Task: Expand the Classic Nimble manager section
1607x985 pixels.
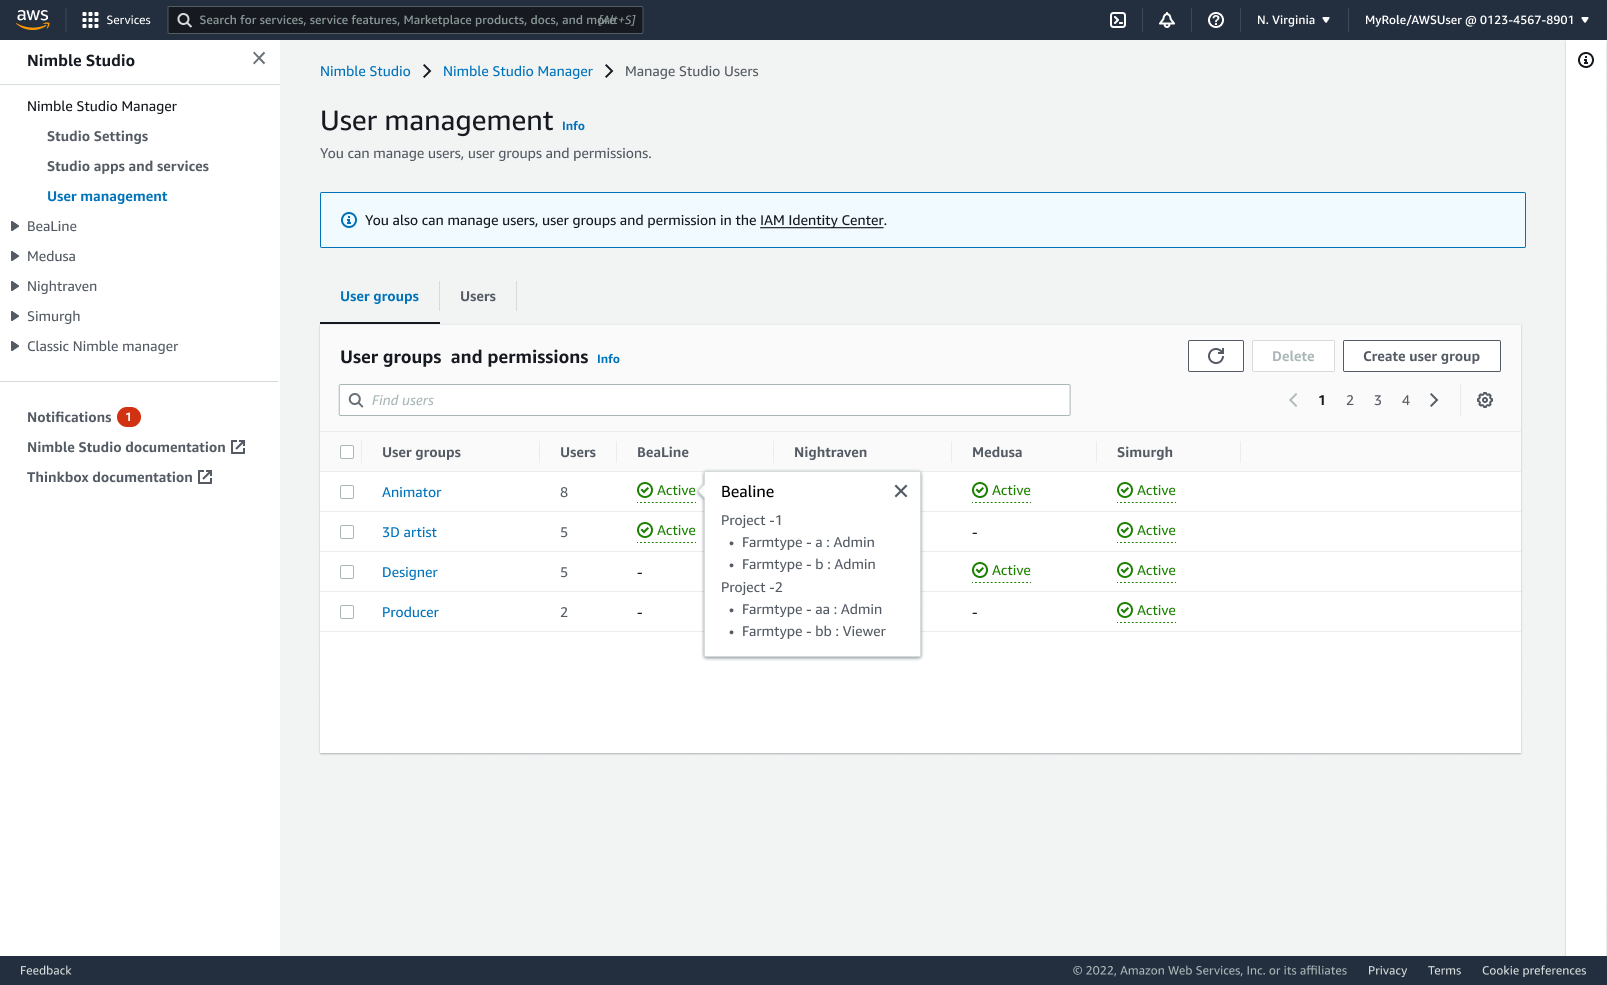Action: [x=15, y=346]
